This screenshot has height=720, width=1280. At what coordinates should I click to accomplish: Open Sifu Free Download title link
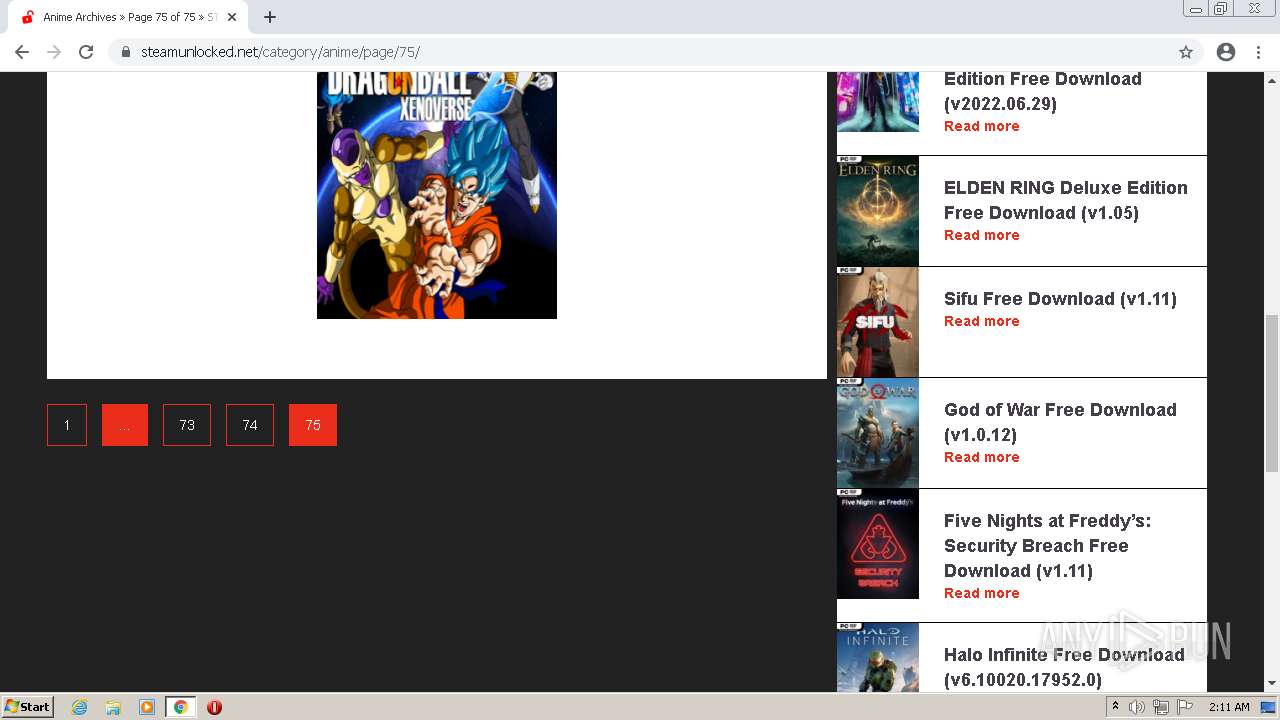(x=1060, y=298)
